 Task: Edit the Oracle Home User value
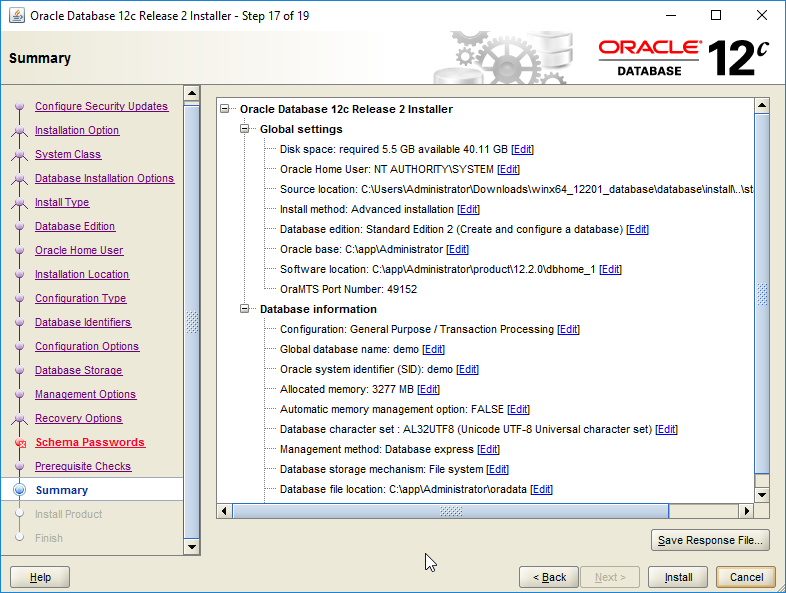508,169
